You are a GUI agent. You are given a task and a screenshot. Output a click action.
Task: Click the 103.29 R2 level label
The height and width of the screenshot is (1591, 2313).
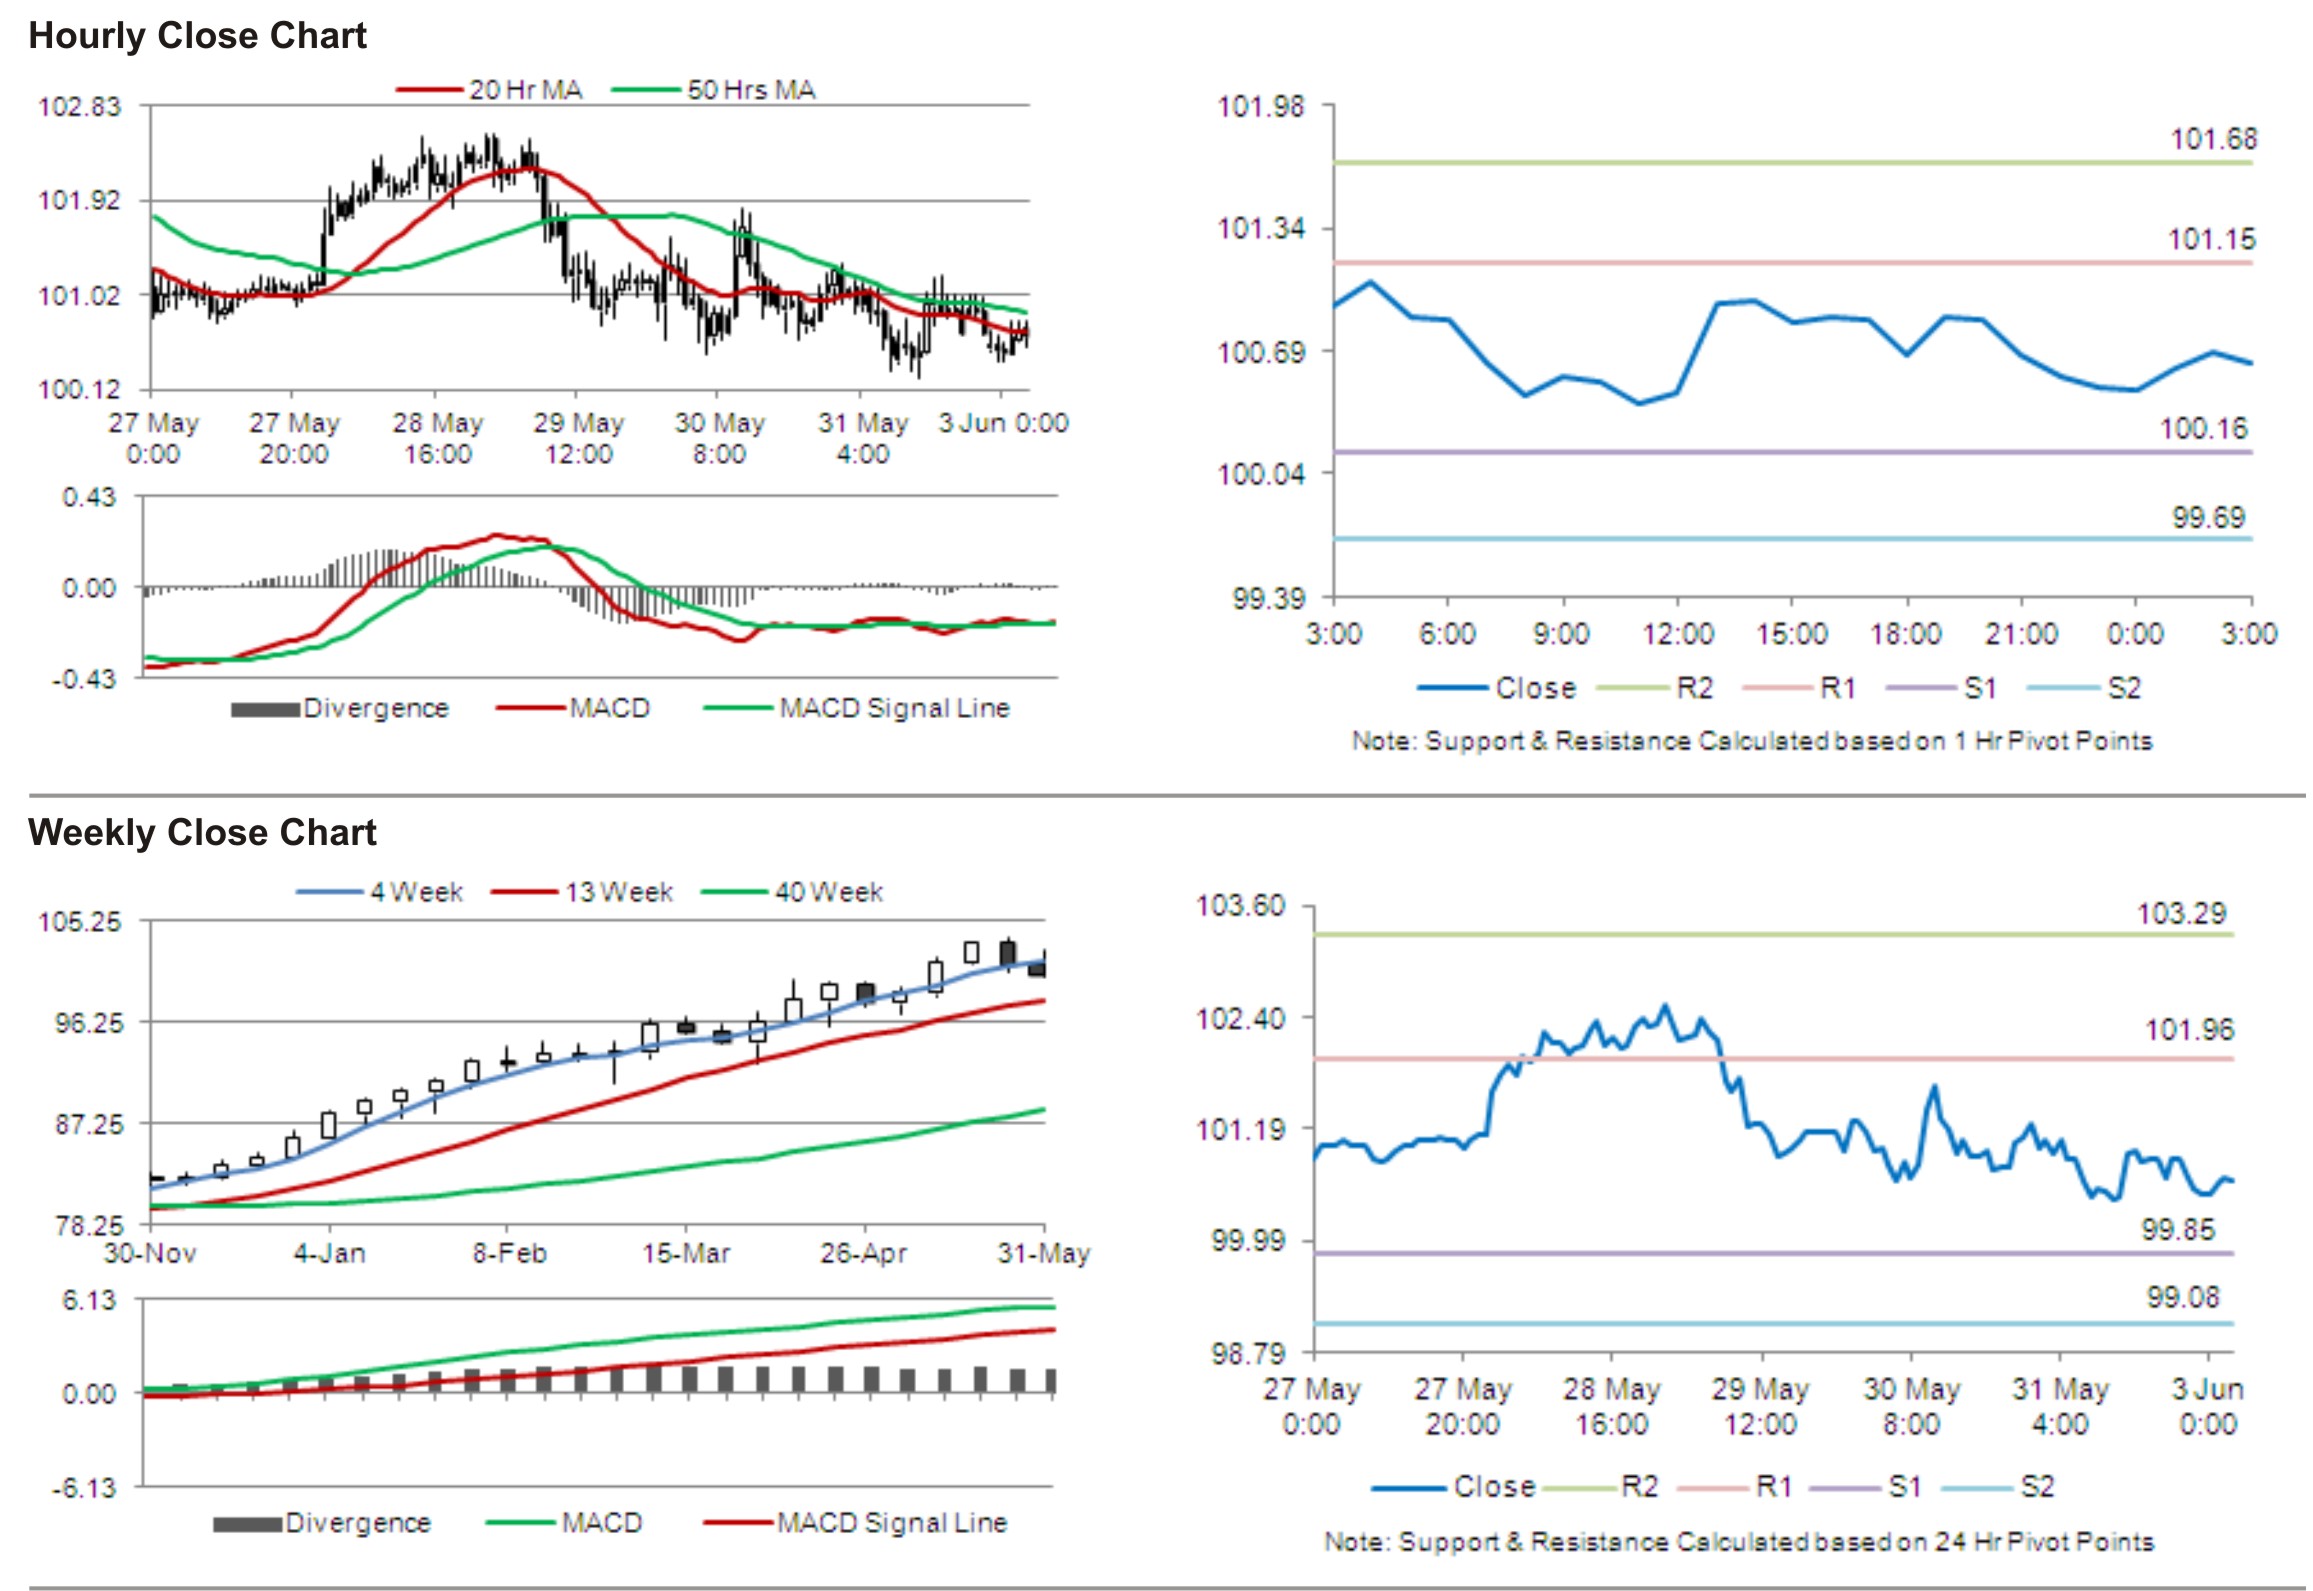point(2181,913)
